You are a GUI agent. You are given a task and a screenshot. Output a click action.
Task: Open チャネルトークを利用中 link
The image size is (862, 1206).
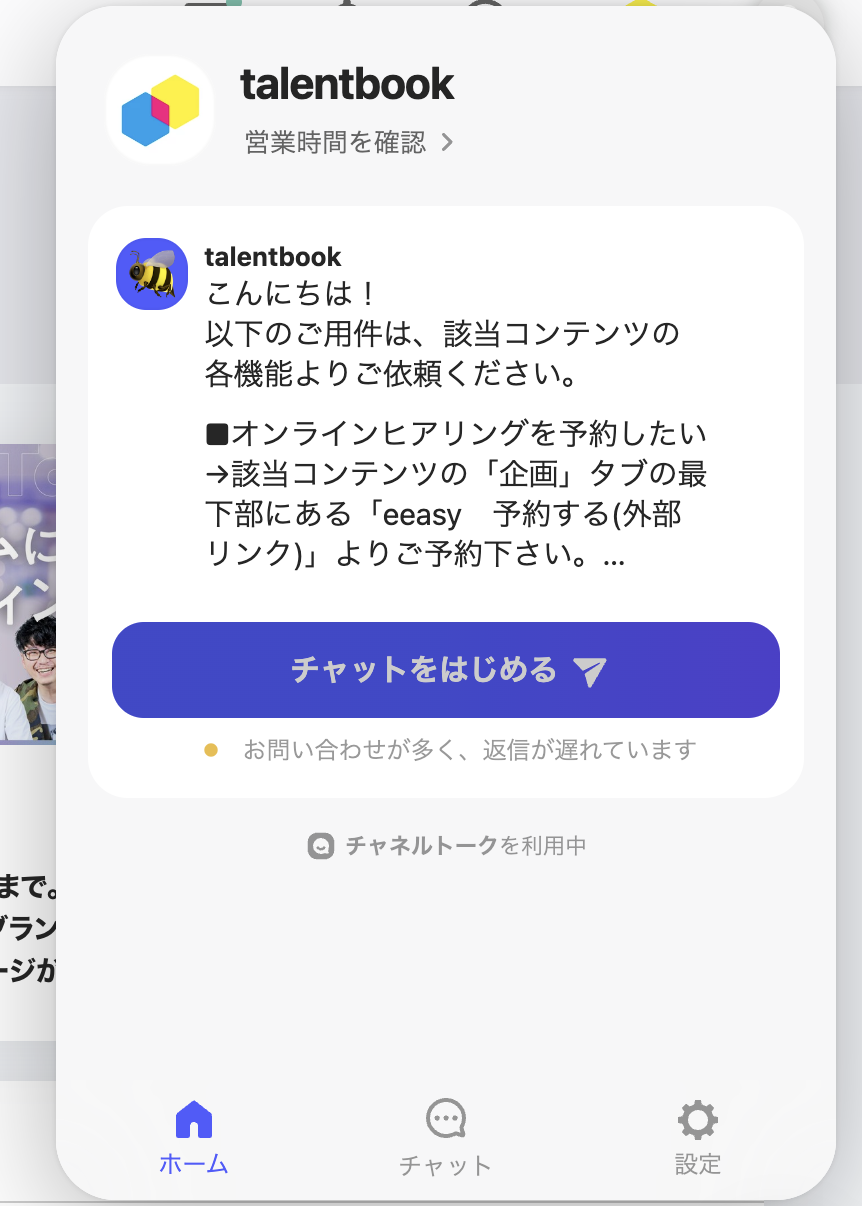(x=447, y=846)
